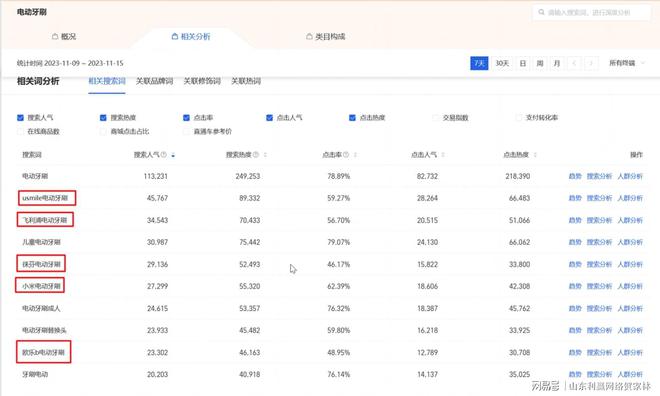The height and width of the screenshot is (396, 660).
Task: Click help icon beside 搜索热度 column header
Action: click(255, 154)
